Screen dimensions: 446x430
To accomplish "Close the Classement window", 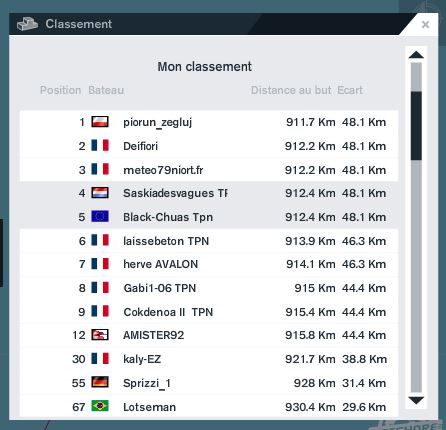I will click(x=425, y=24).
